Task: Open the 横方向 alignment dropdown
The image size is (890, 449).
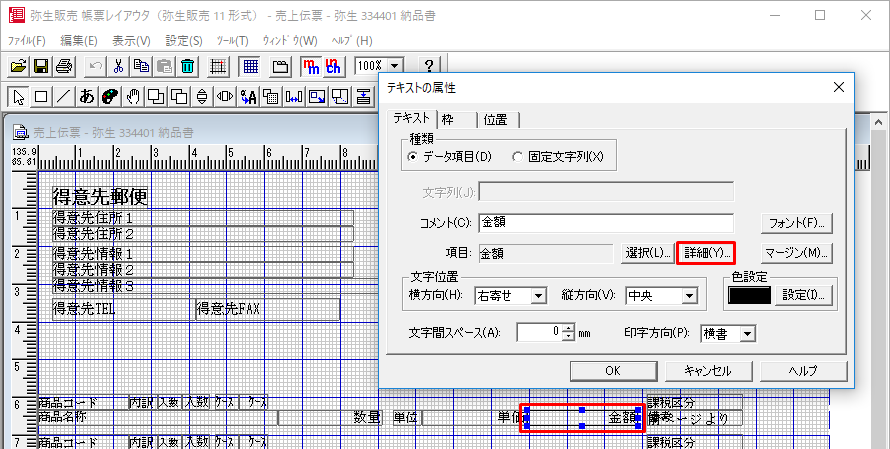Action: click(539, 296)
